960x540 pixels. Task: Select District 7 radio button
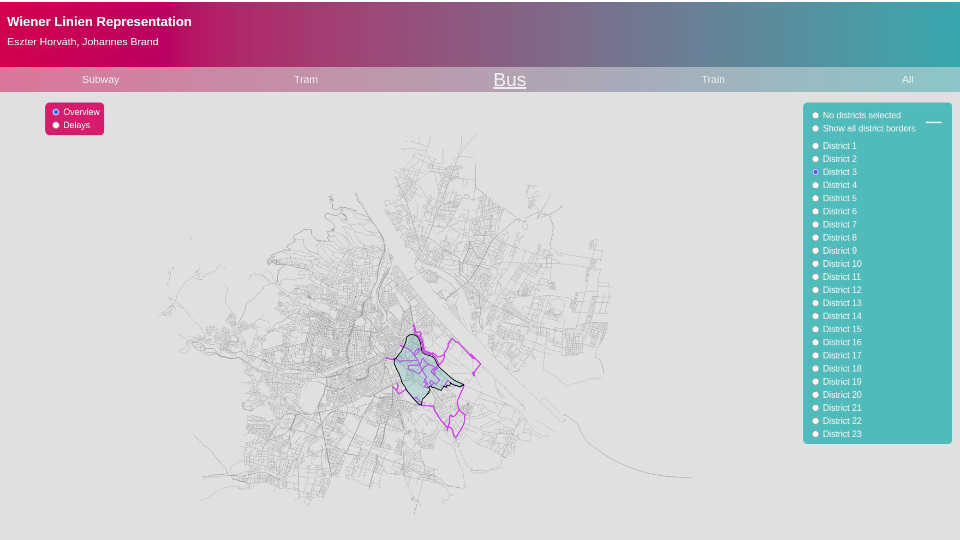(816, 224)
